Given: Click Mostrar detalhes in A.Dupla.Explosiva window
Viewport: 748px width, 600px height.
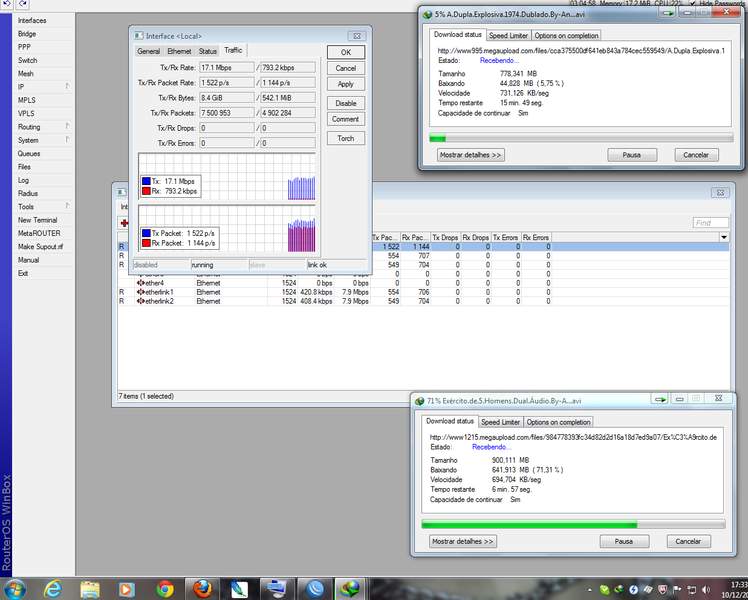Looking at the screenshot, I should coord(470,155).
